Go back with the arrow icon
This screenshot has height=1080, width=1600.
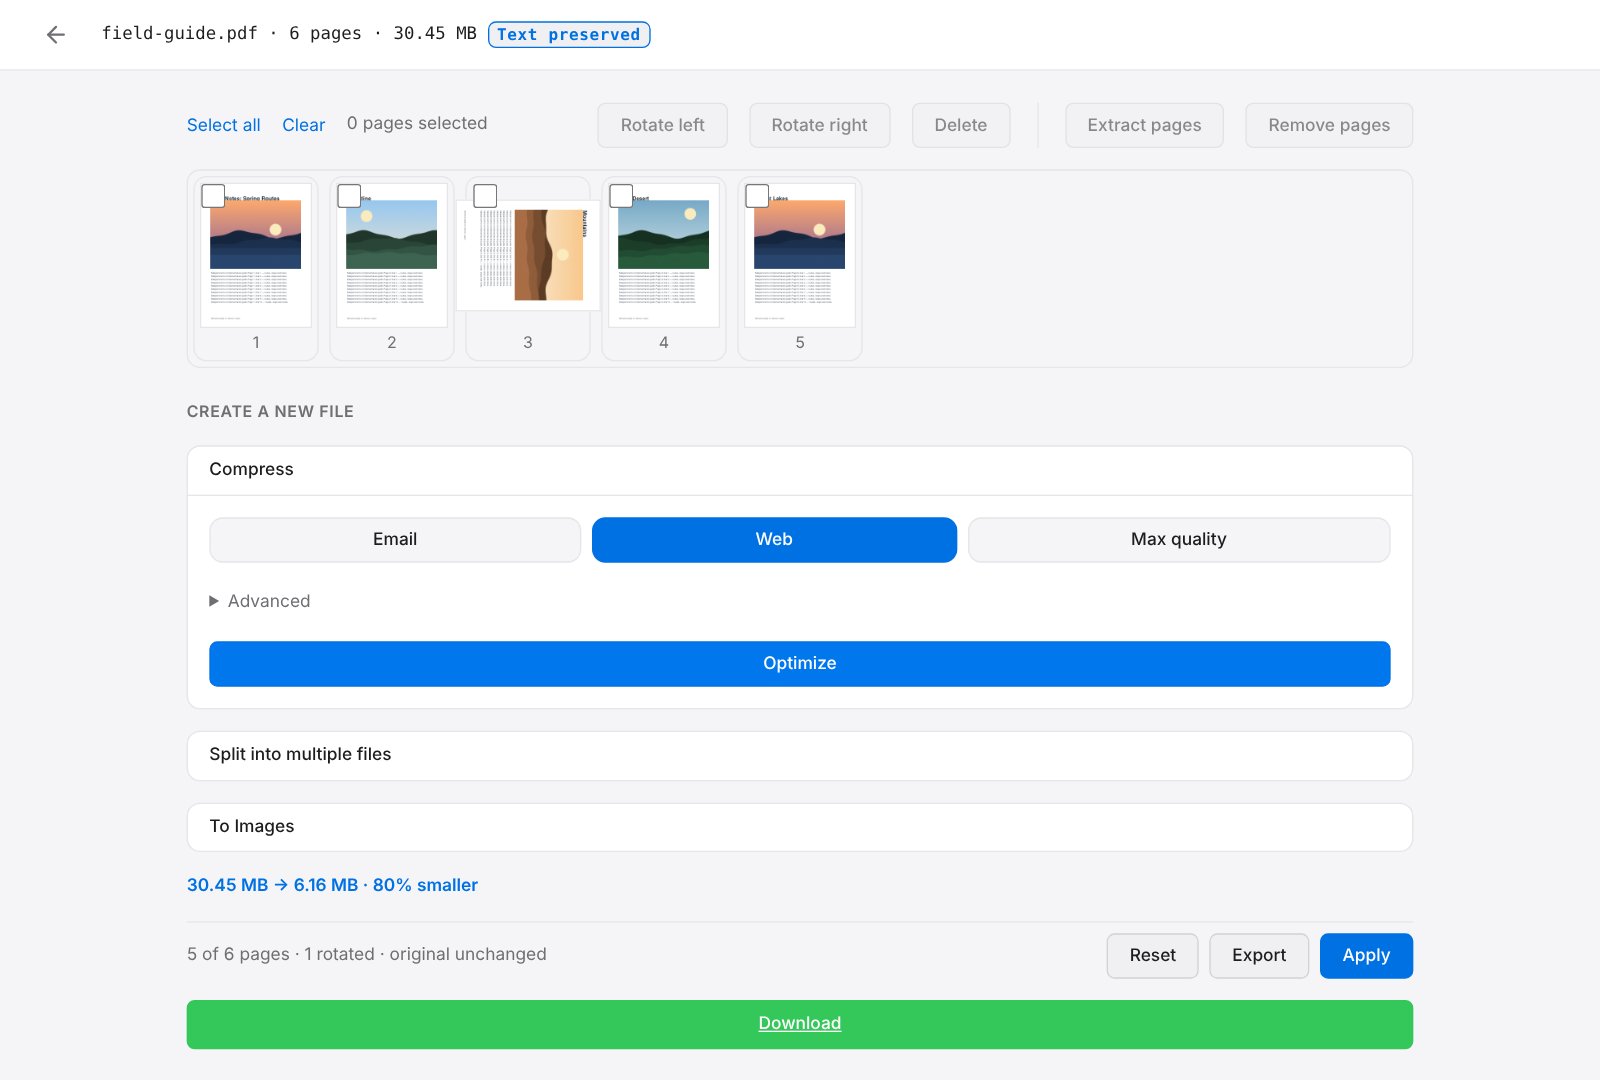(56, 35)
